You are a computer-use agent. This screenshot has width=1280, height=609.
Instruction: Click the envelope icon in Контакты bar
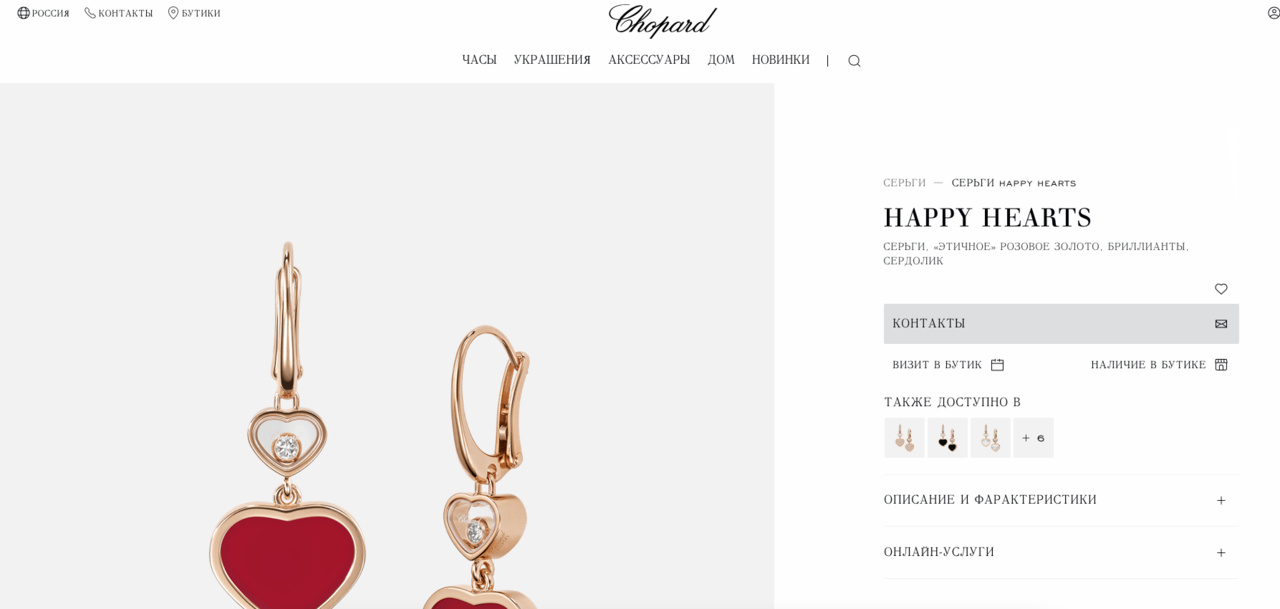click(1221, 324)
